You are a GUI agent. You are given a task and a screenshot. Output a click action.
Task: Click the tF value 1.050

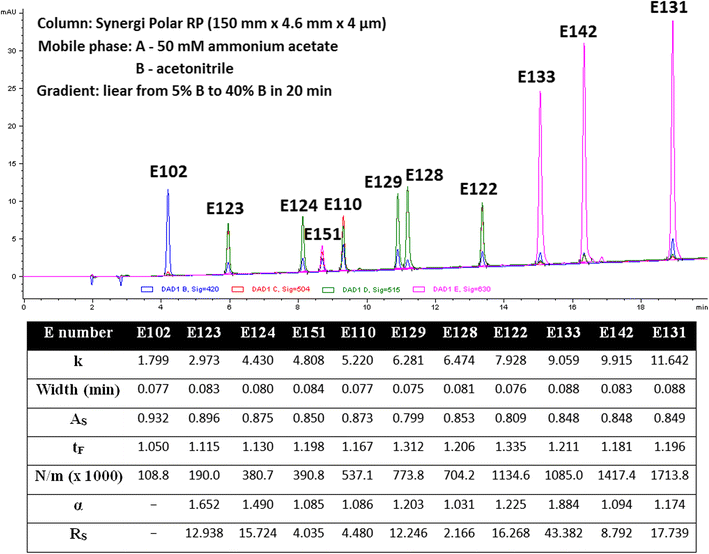[153, 447]
